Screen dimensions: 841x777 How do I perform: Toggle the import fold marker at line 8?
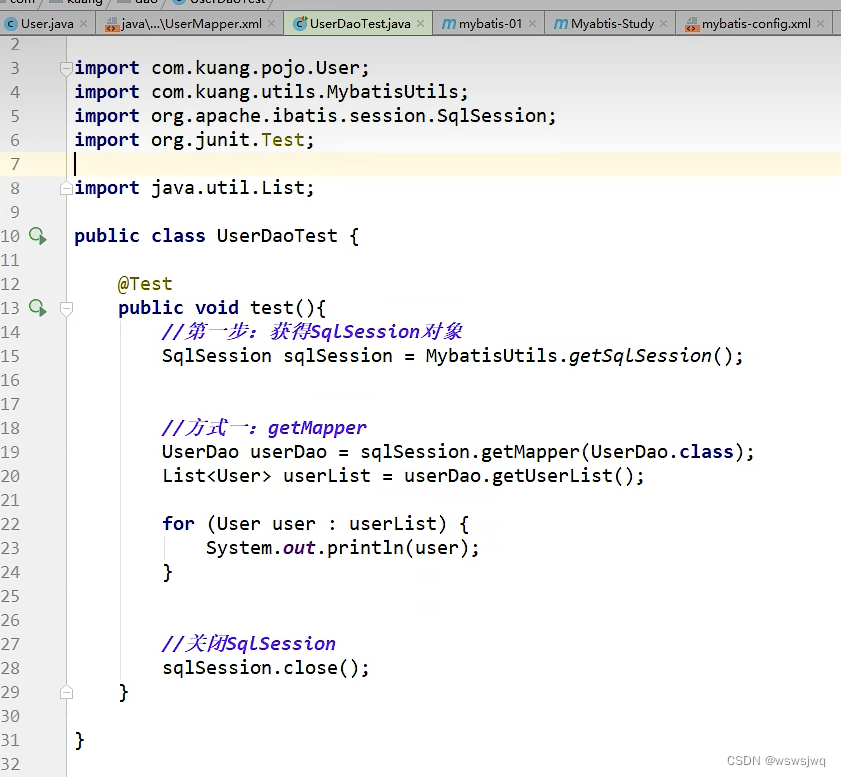[66, 188]
